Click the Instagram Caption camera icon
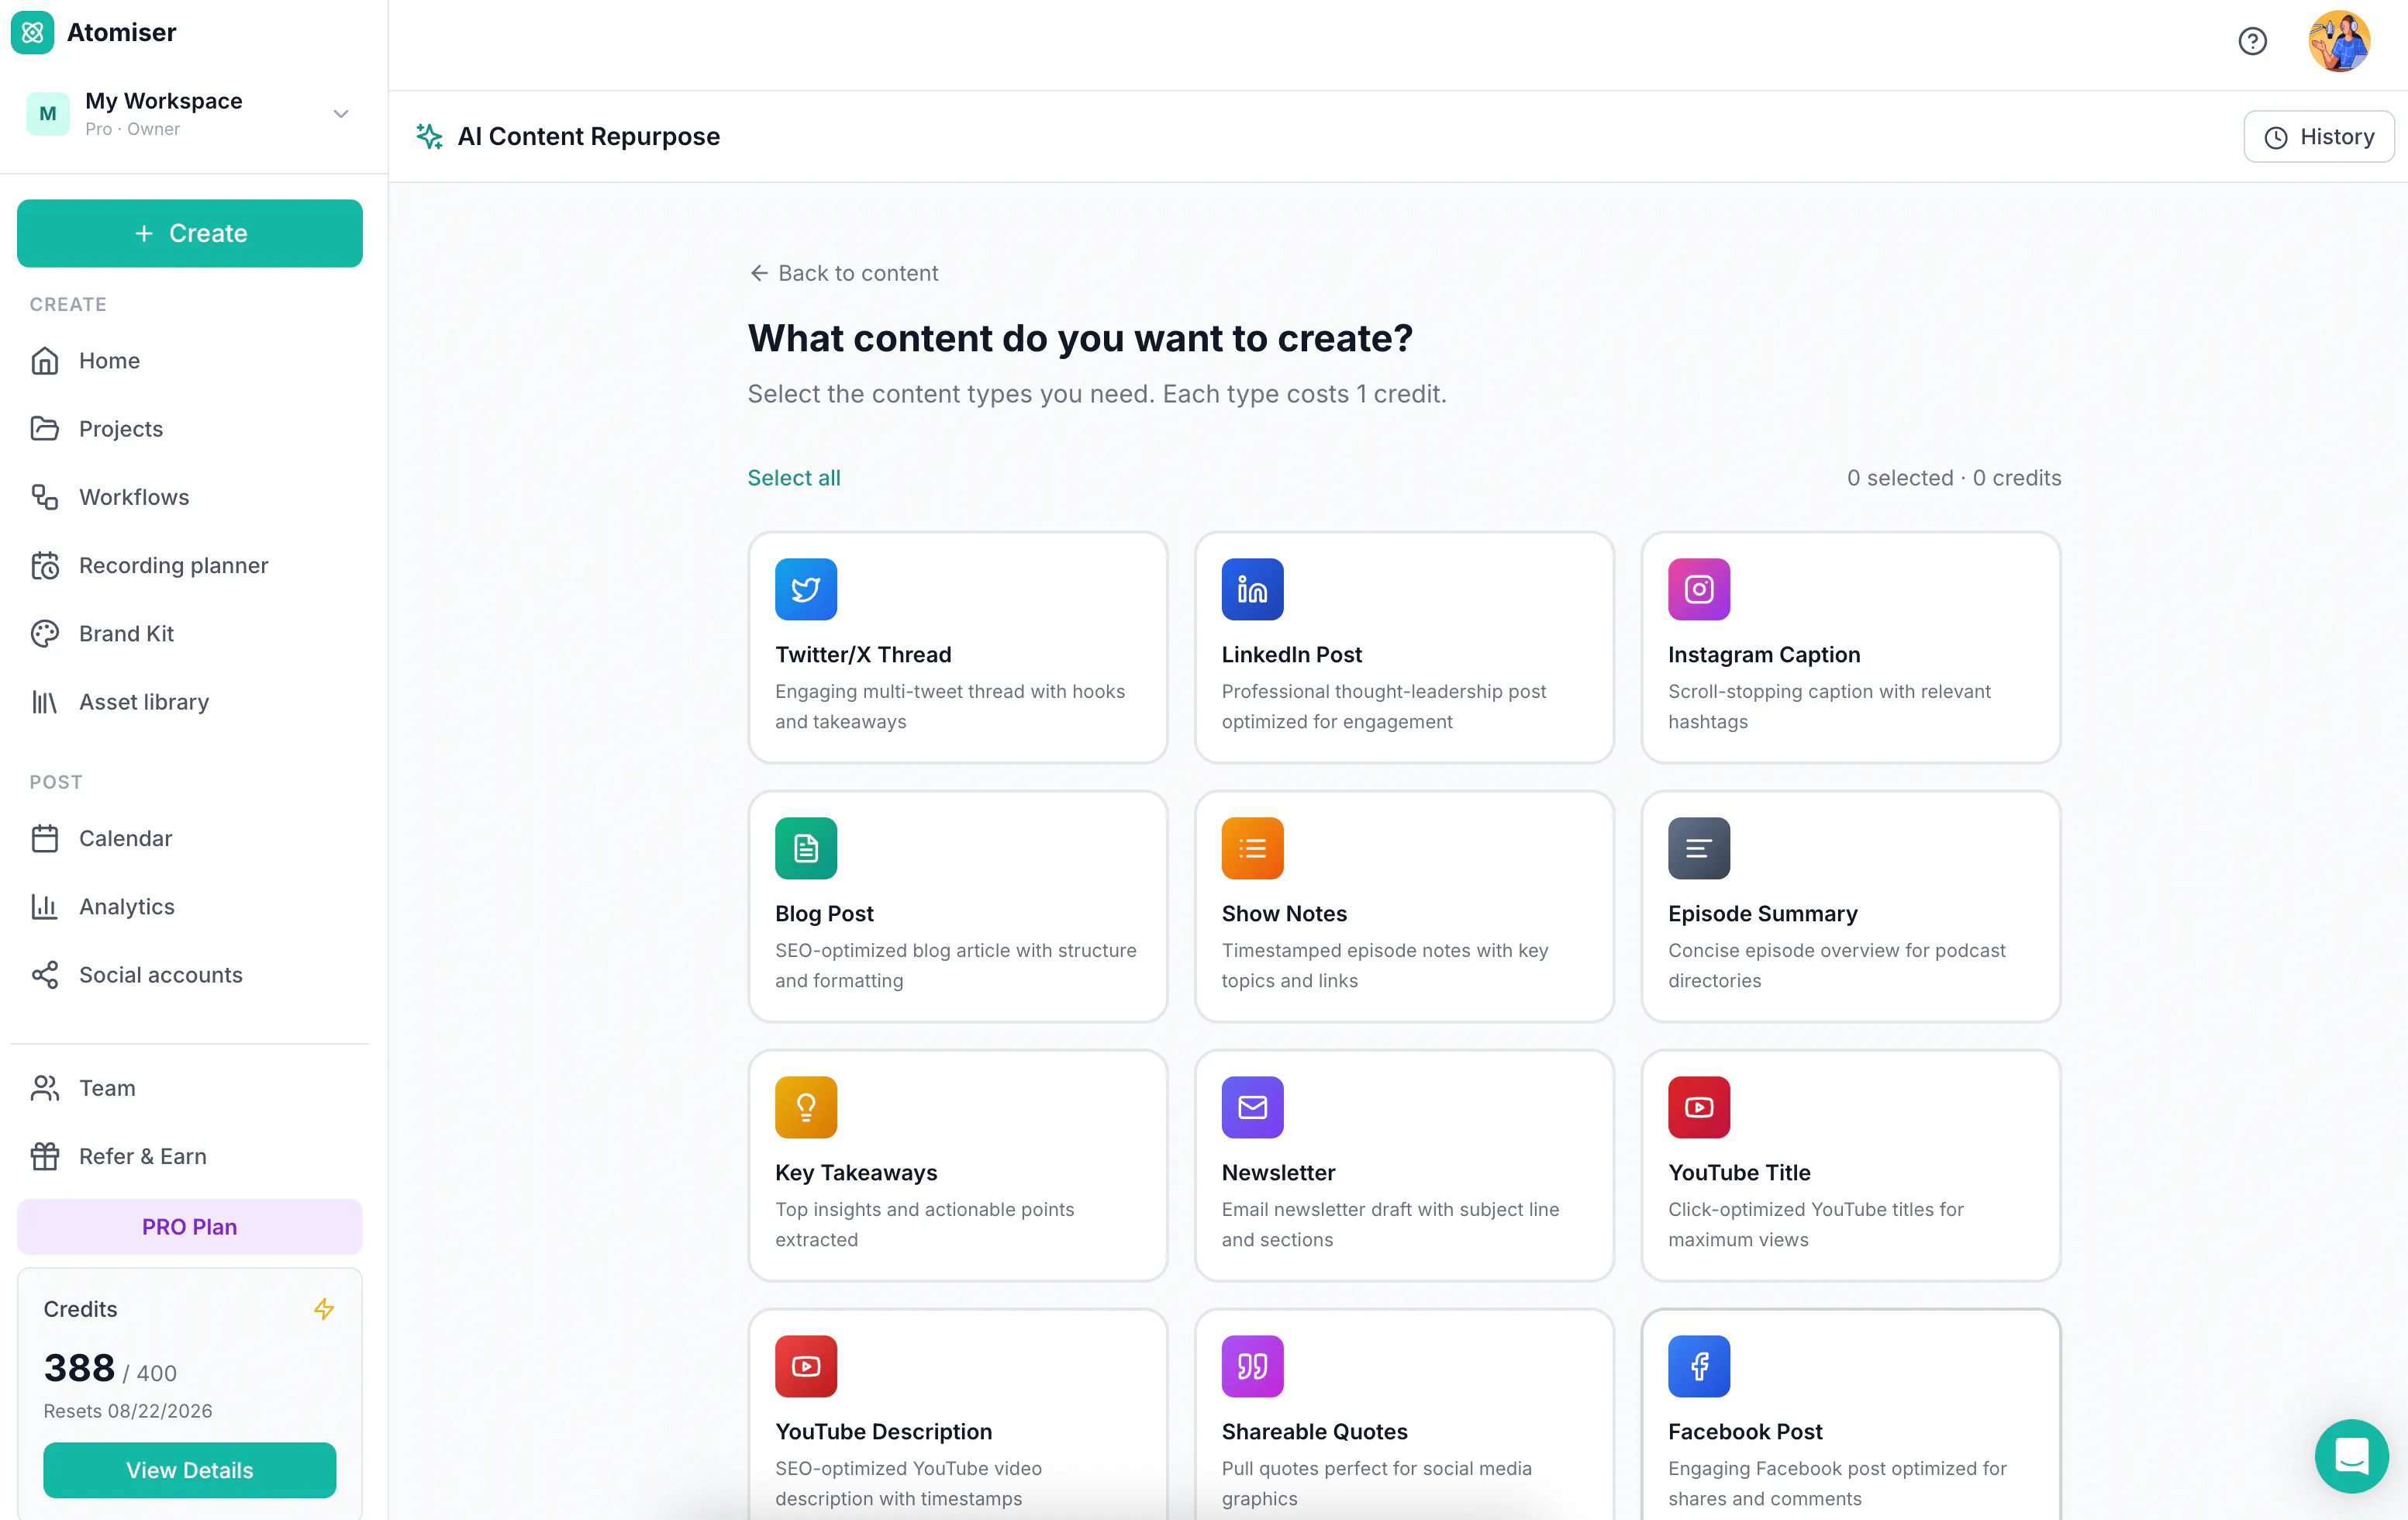This screenshot has height=1520, width=2408. tap(1699, 589)
